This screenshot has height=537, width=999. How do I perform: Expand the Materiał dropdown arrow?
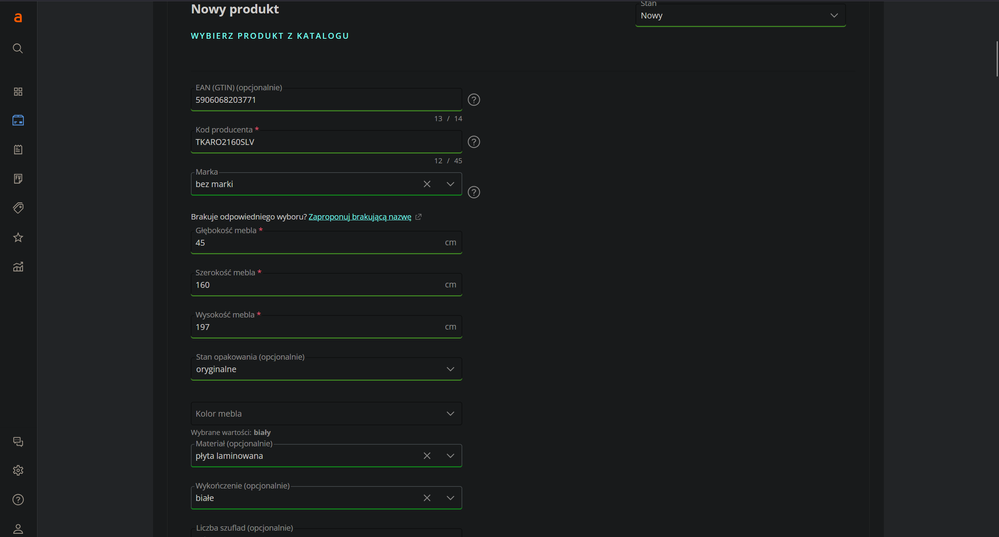point(450,456)
